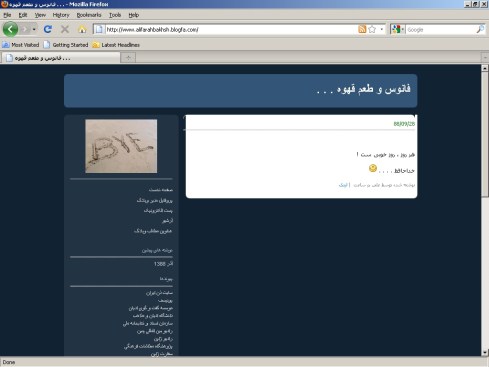Go back with the green Back arrow

pyautogui.click(x=10, y=29)
